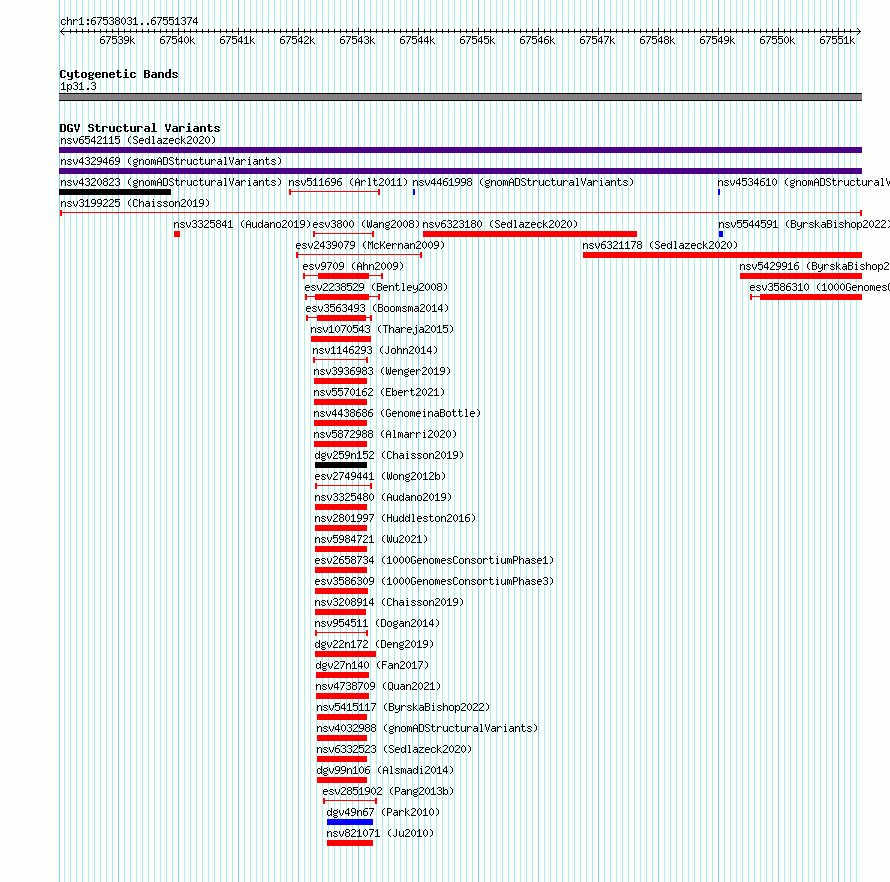Viewport: 890px width, 882px height.
Task: Select nsv3325480 (Audano2019) label
Action: 383,497
